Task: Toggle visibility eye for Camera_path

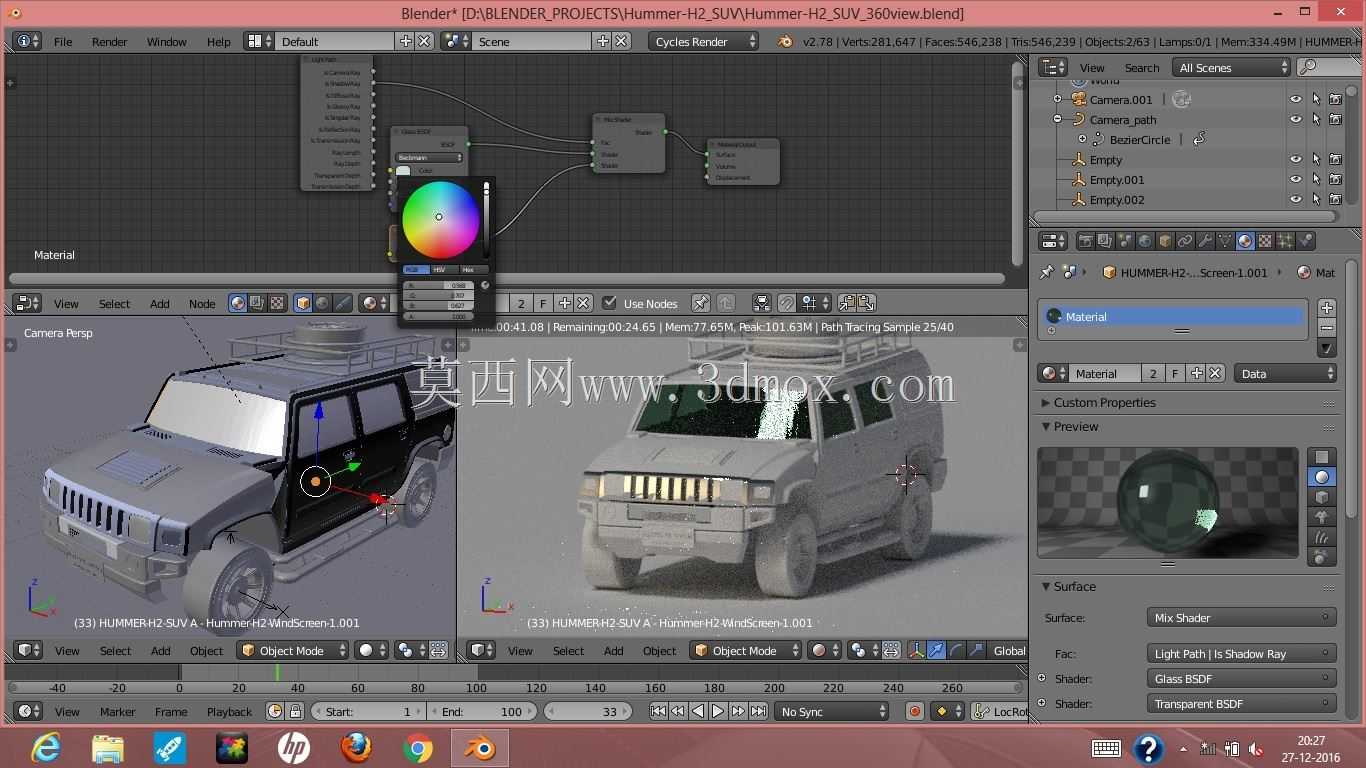Action: 1296,119
